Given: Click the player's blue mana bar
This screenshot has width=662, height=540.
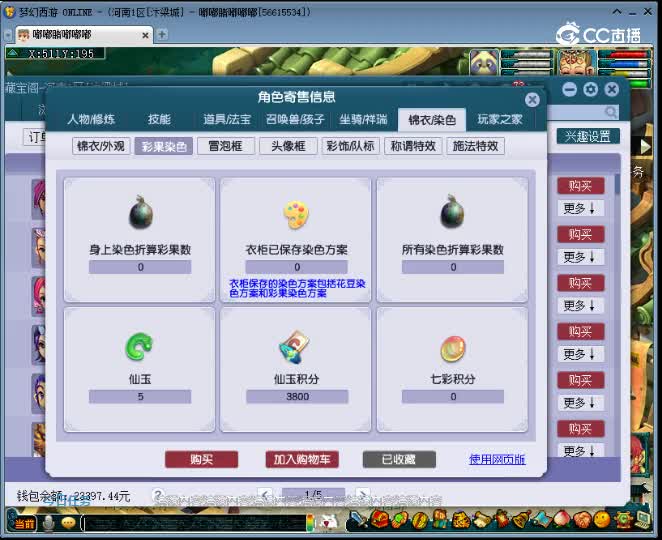Looking at the screenshot, I should (624, 64).
